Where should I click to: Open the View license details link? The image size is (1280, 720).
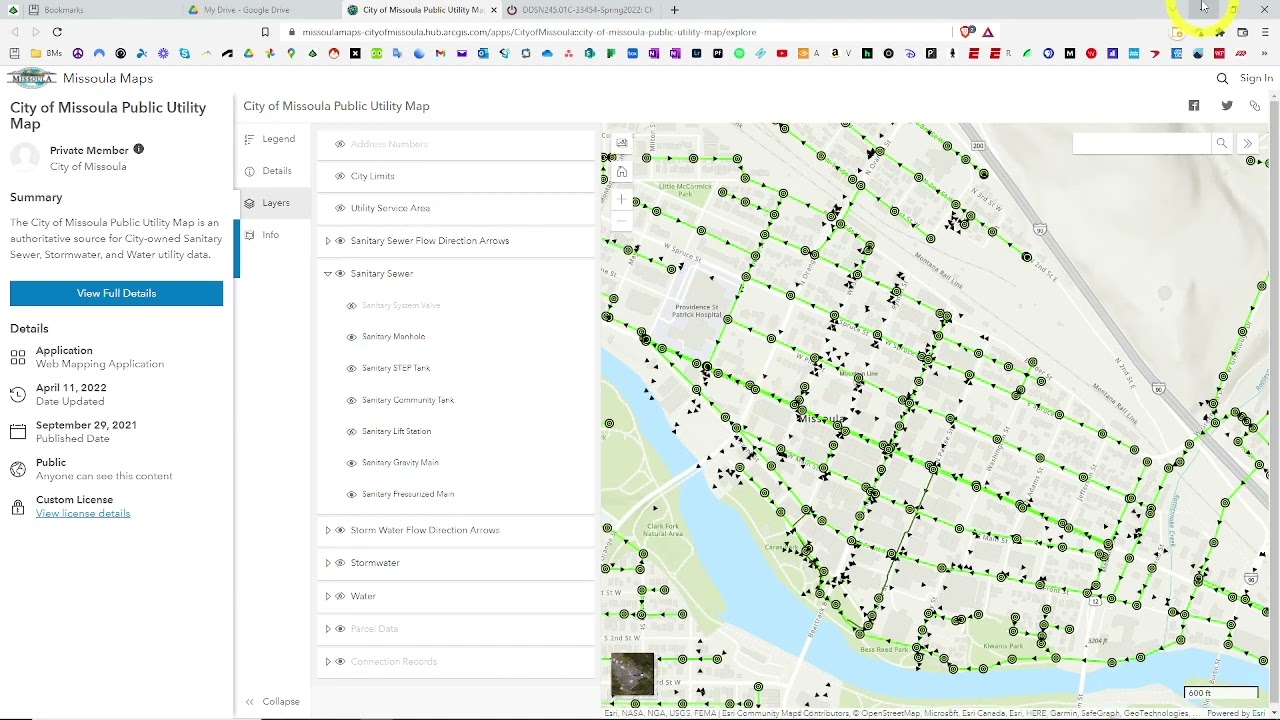83,514
